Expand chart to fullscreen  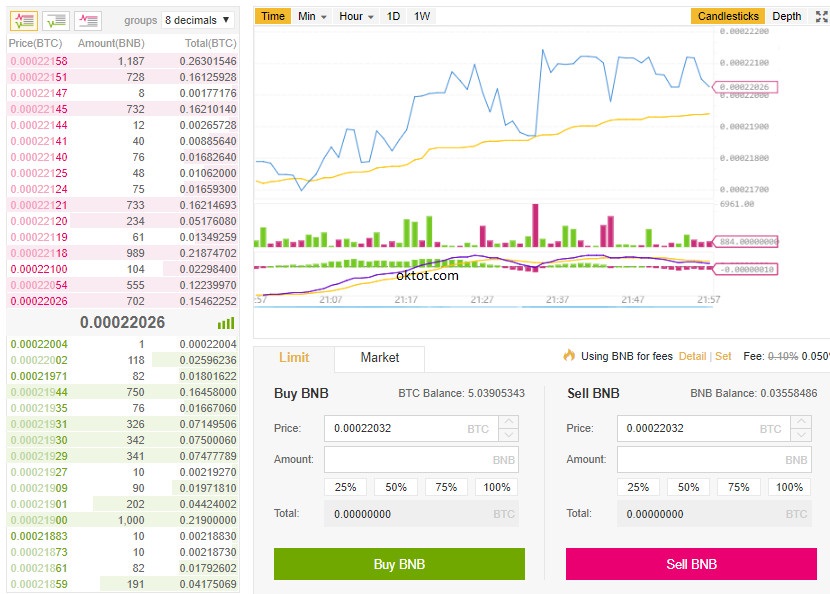(x=821, y=16)
